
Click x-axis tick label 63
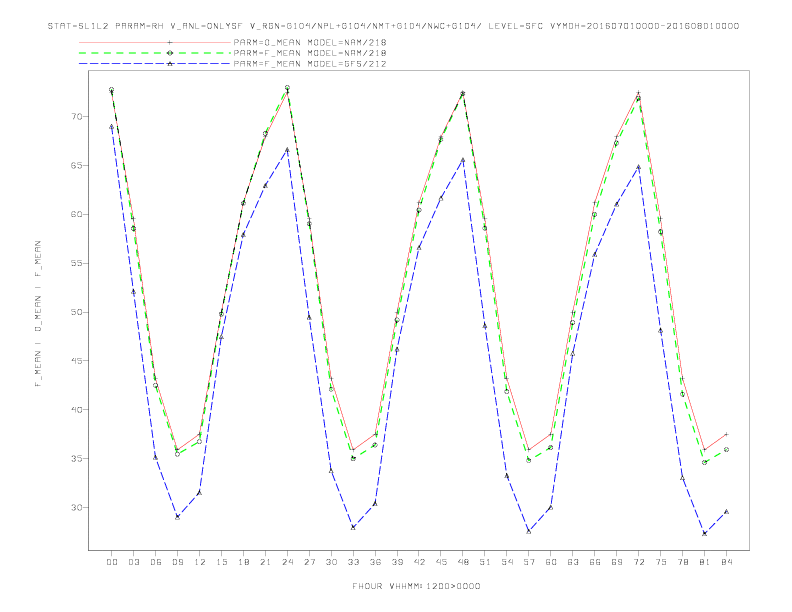(573, 562)
